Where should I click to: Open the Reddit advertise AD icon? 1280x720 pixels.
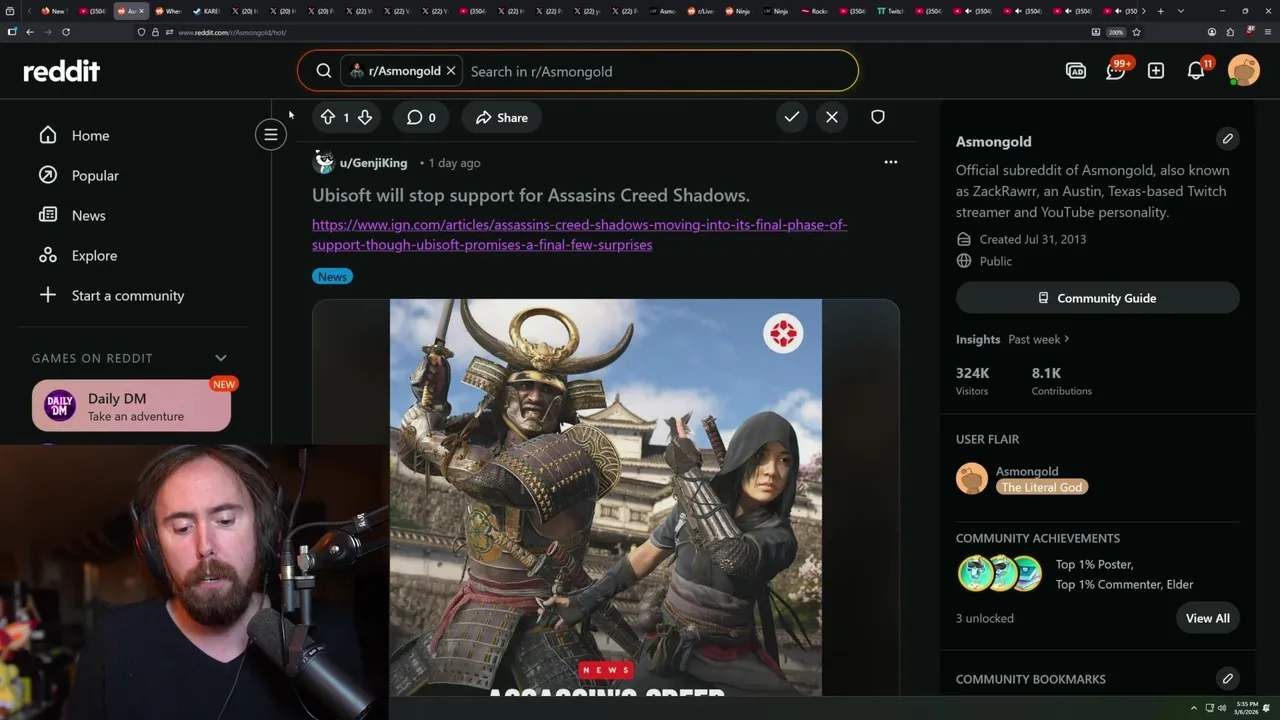point(1076,71)
